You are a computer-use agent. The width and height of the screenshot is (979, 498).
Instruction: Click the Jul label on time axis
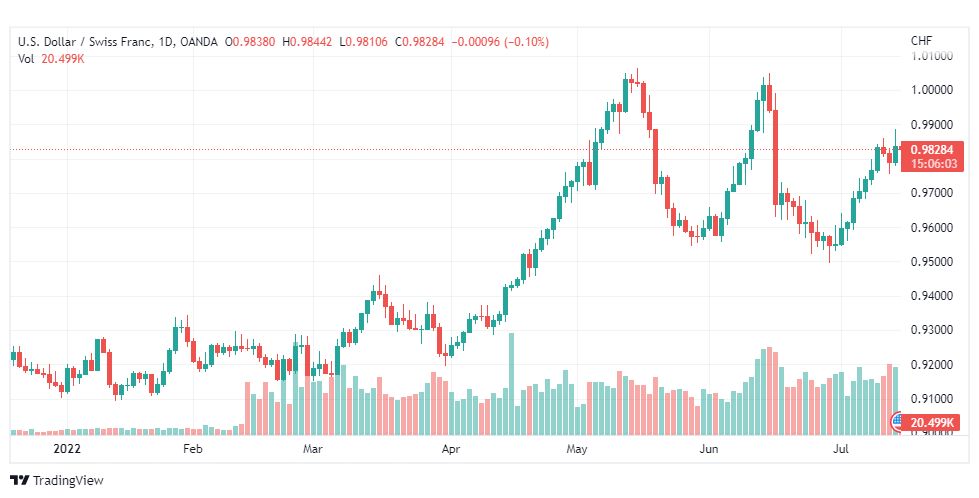coord(842,449)
